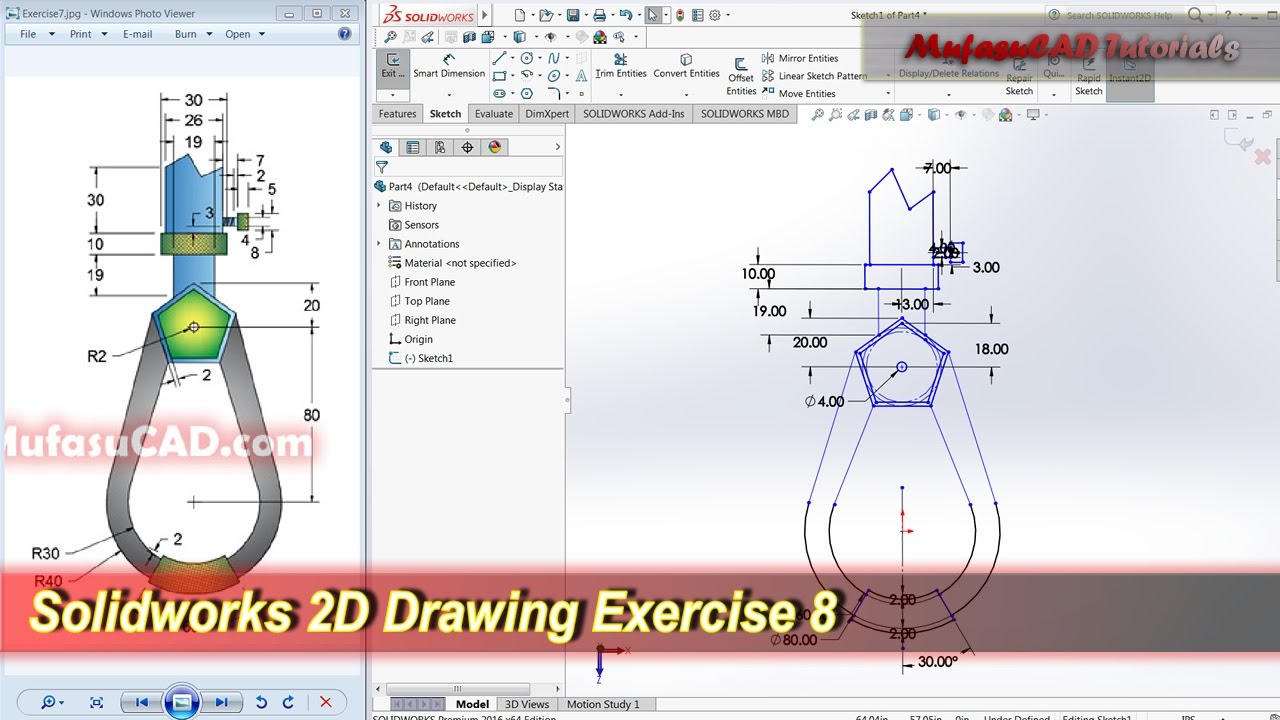The width and height of the screenshot is (1280, 720).
Task: Toggle the Select cursor tool
Action: (x=653, y=15)
